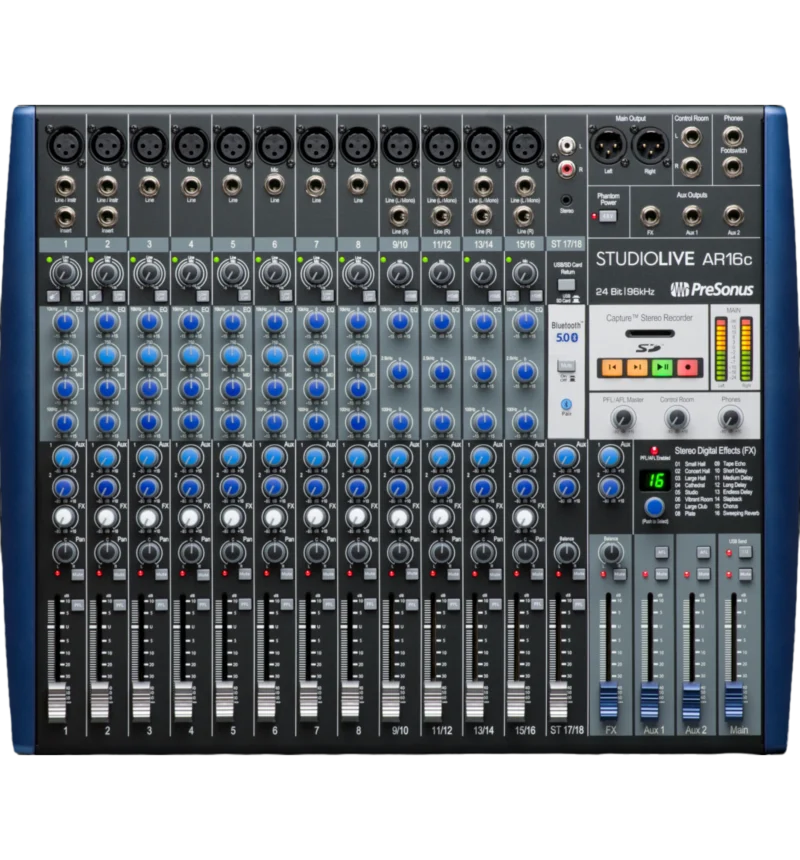Click the FX aux output jack
Viewport: 800px width, 860px height.
[650, 216]
